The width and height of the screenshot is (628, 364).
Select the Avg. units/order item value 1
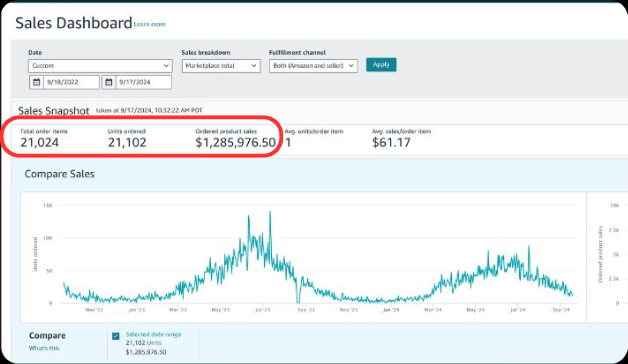click(x=288, y=143)
